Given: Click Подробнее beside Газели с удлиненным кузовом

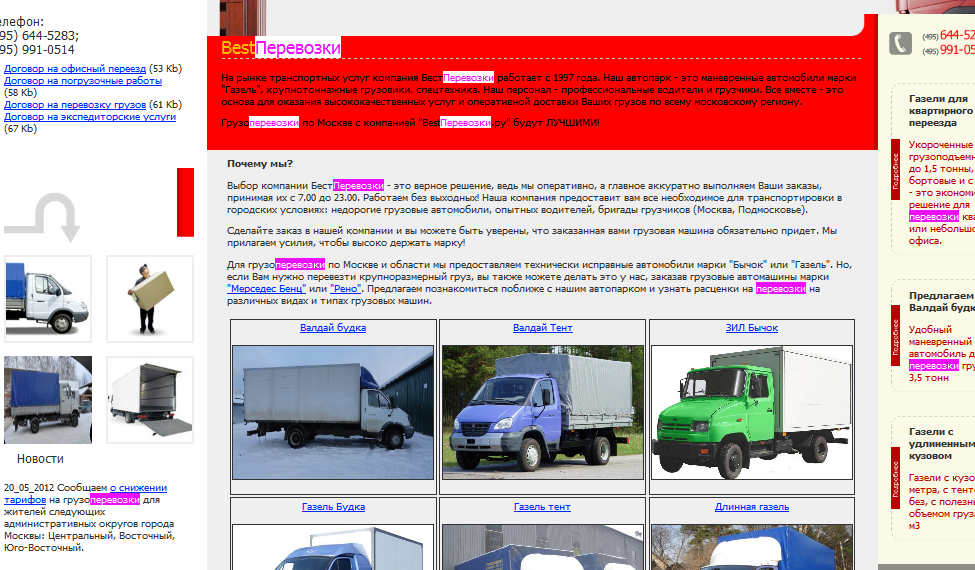Looking at the screenshot, I should [x=895, y=478].
